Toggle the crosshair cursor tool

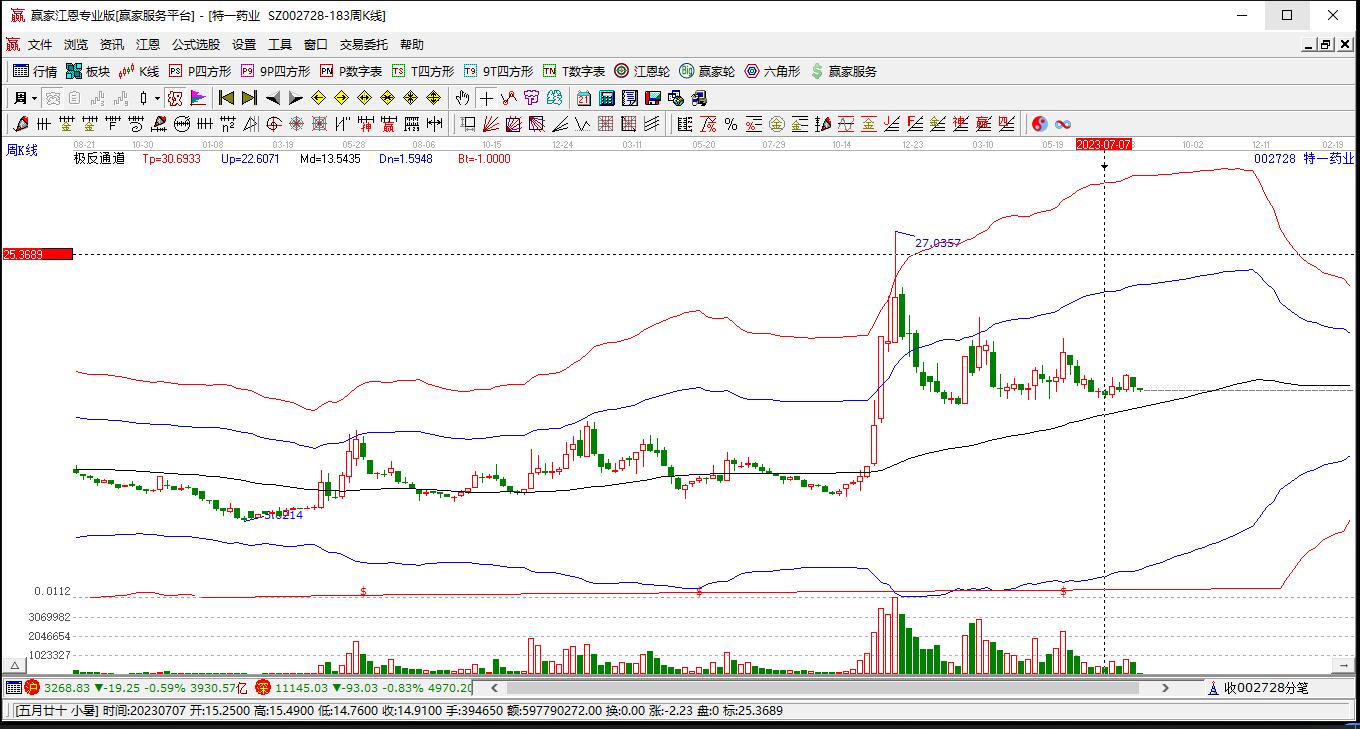coord(486,98)
